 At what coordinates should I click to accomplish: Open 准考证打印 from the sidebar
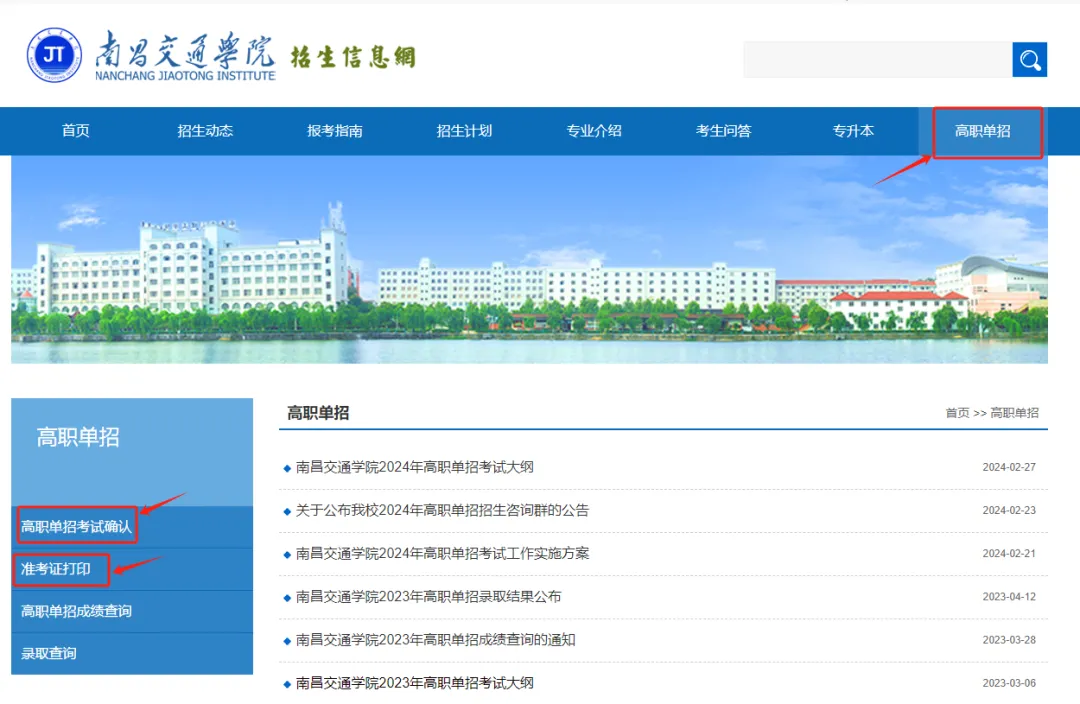click(57, 569)
